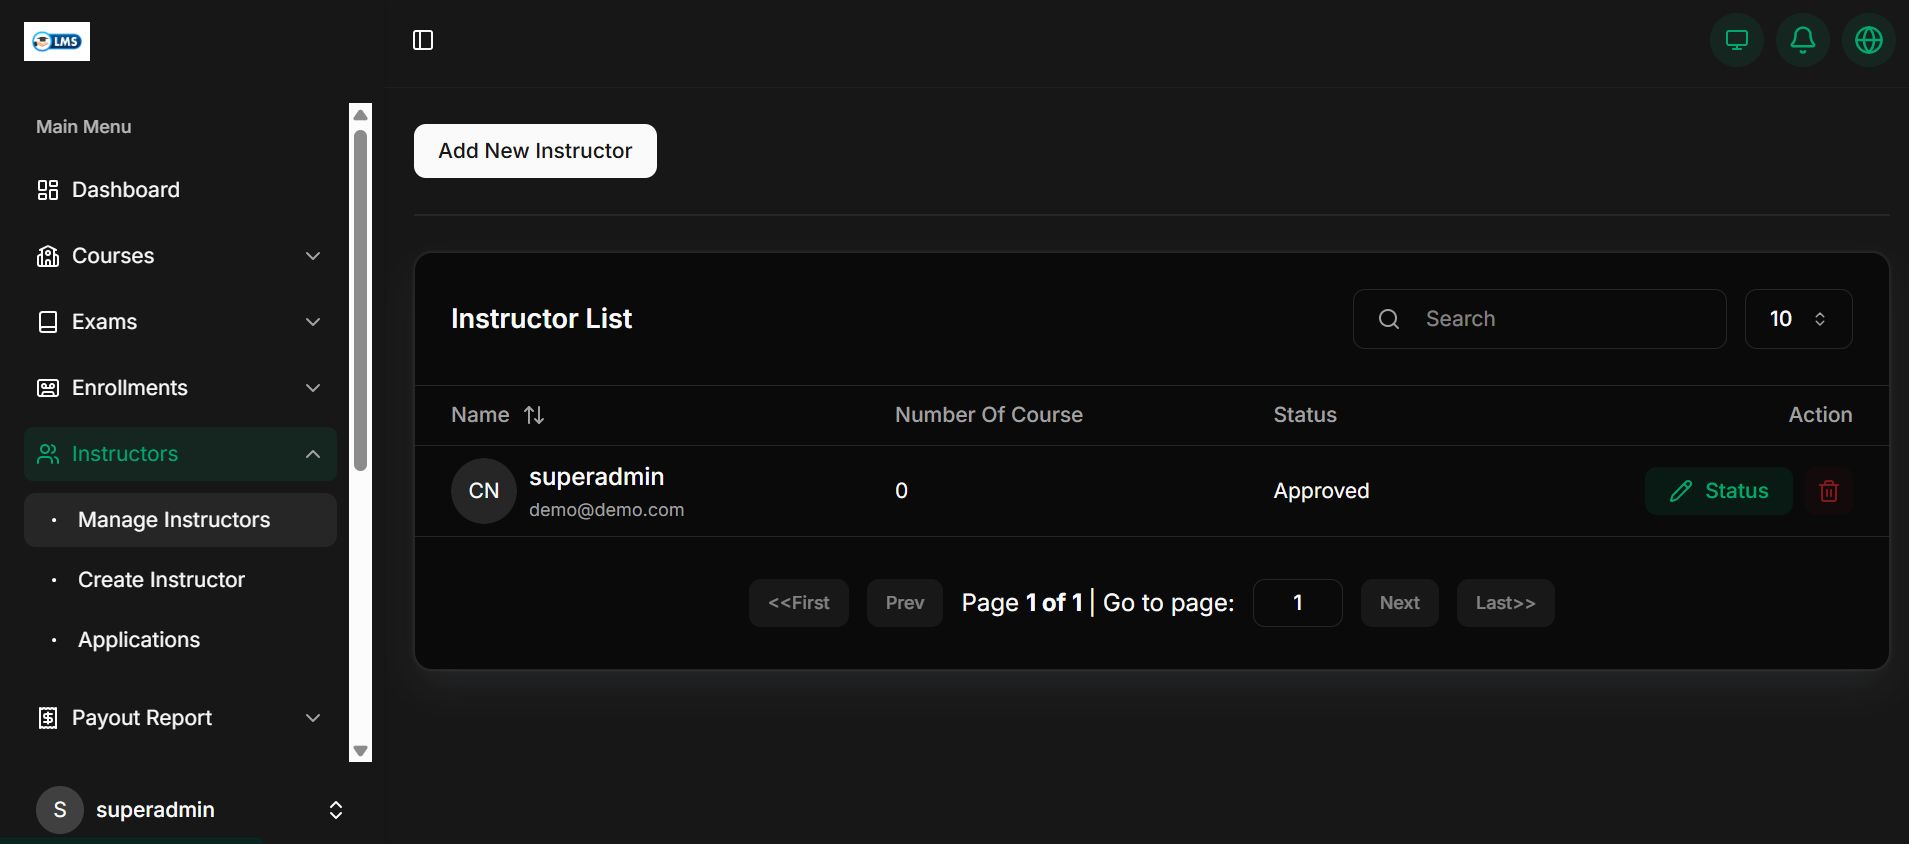The width and height of the screenshot is (1909, 844).
Task: Open Applications submenu item
Action: 180,640
